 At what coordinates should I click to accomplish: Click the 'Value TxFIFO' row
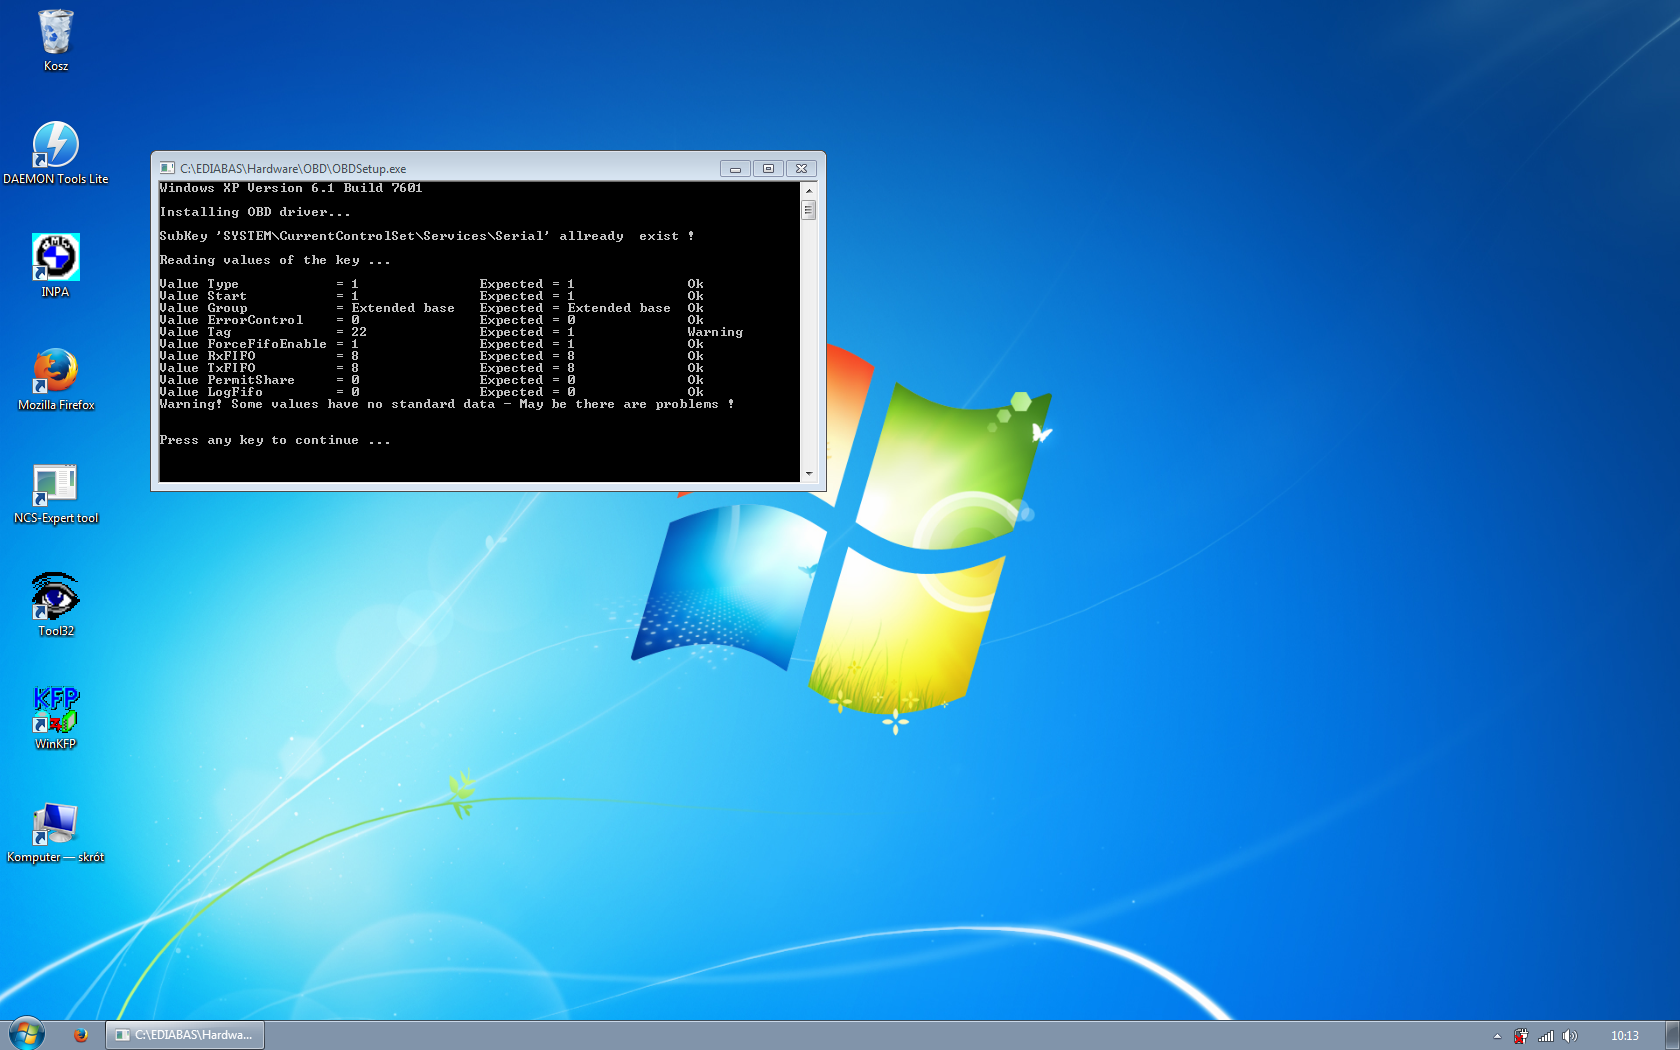(x=431, y=368)
